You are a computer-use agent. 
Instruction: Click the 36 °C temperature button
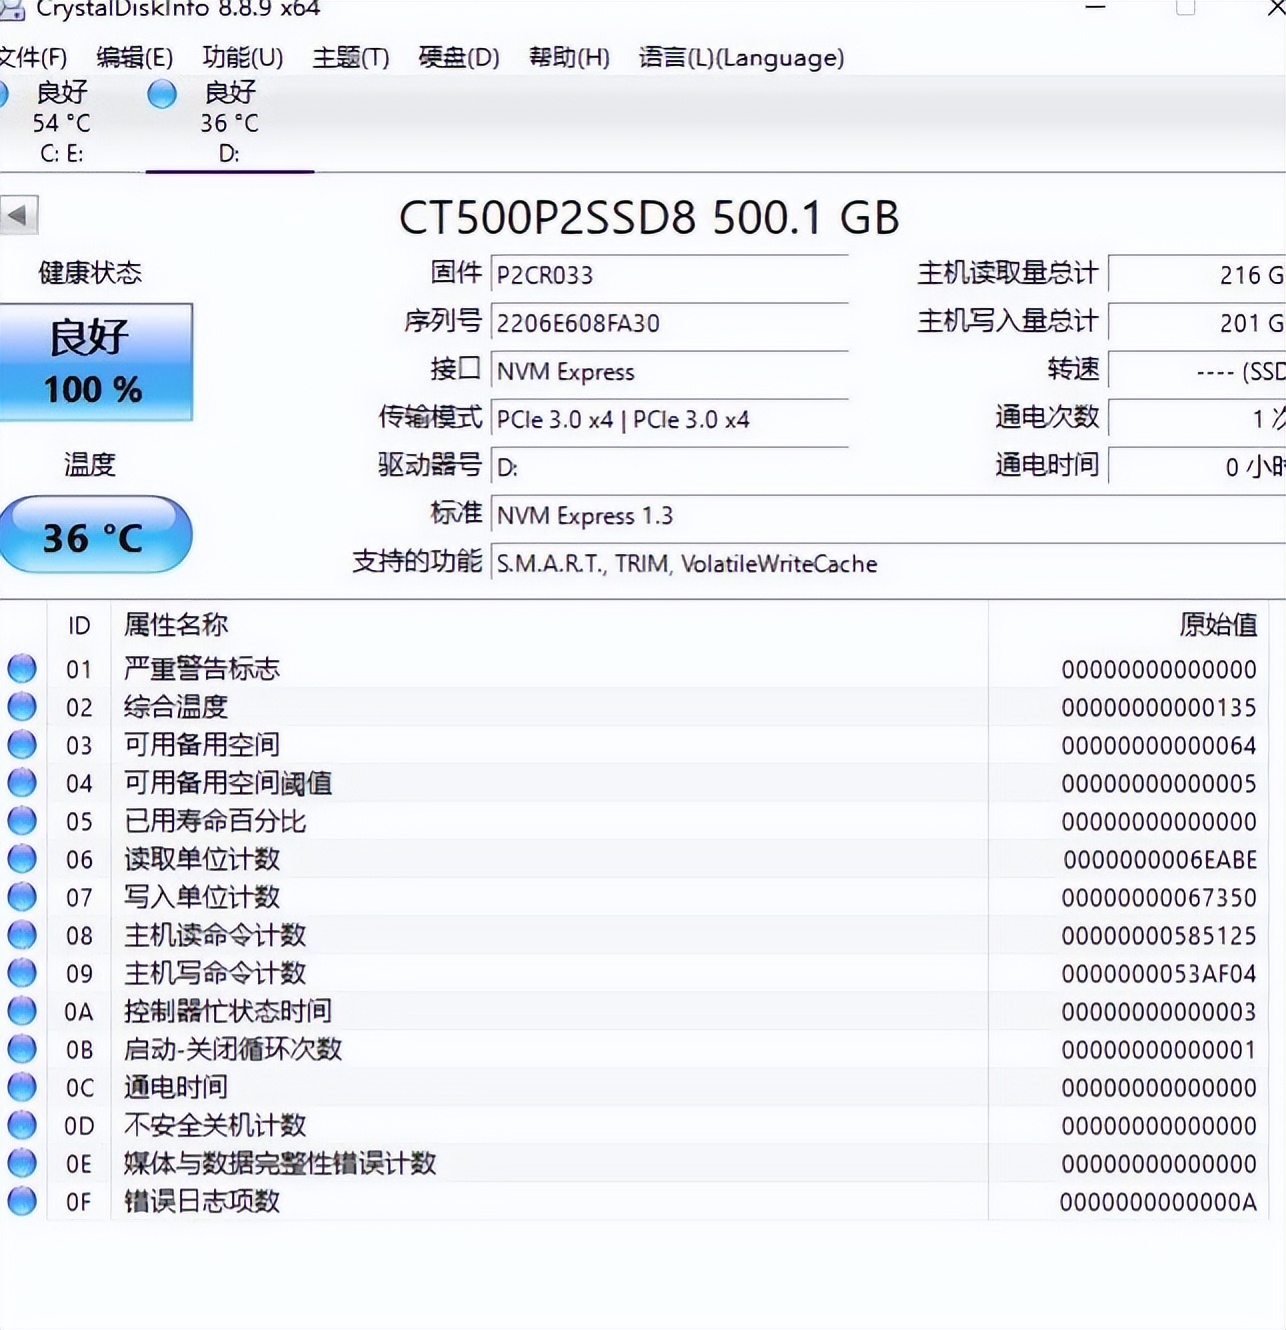tap(94, 535)
